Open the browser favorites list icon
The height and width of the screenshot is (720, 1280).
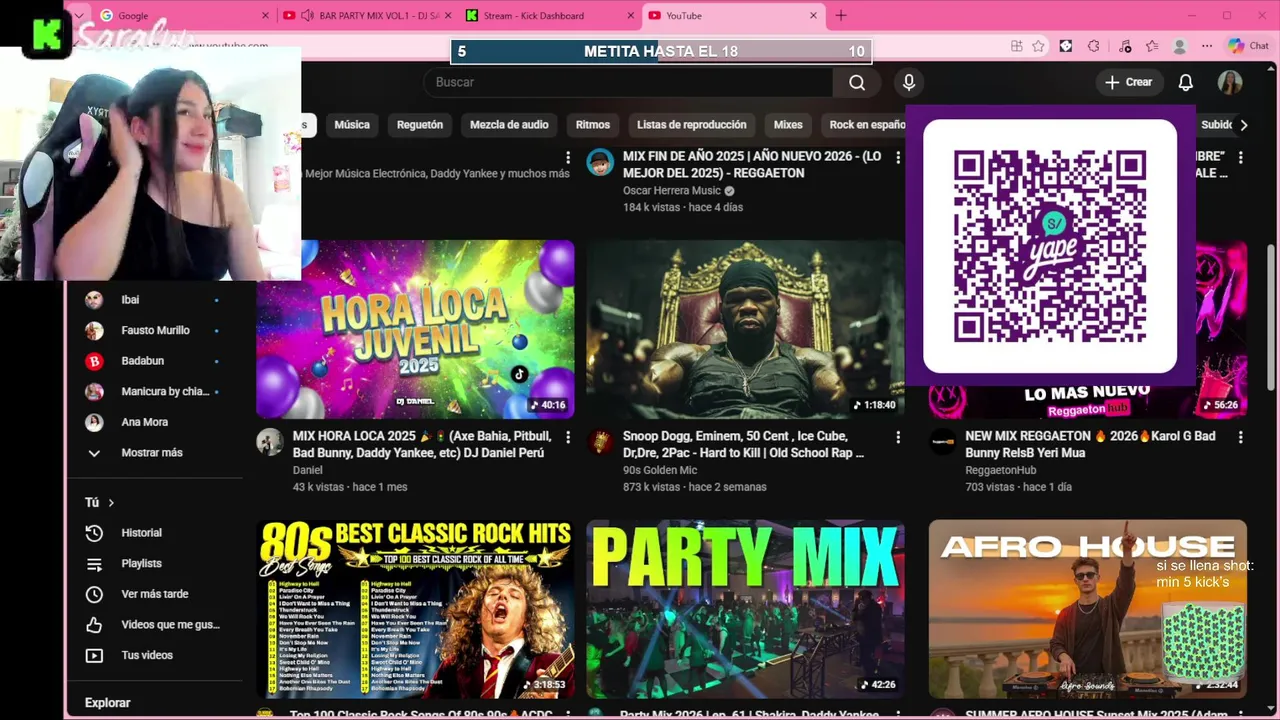[x=1152, y=46]
